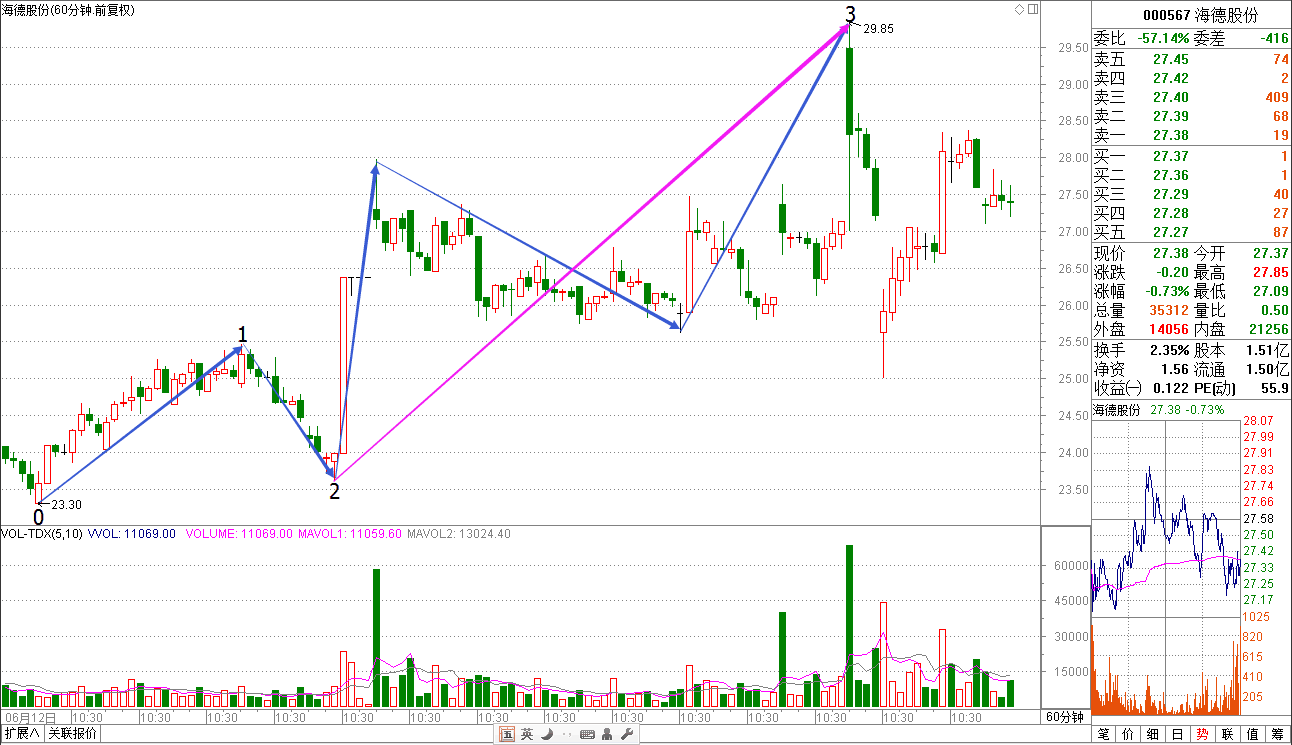Select the 联 tab at bottom right
This screenshot has height=745, width=1292.
[x=1228, y=734]
